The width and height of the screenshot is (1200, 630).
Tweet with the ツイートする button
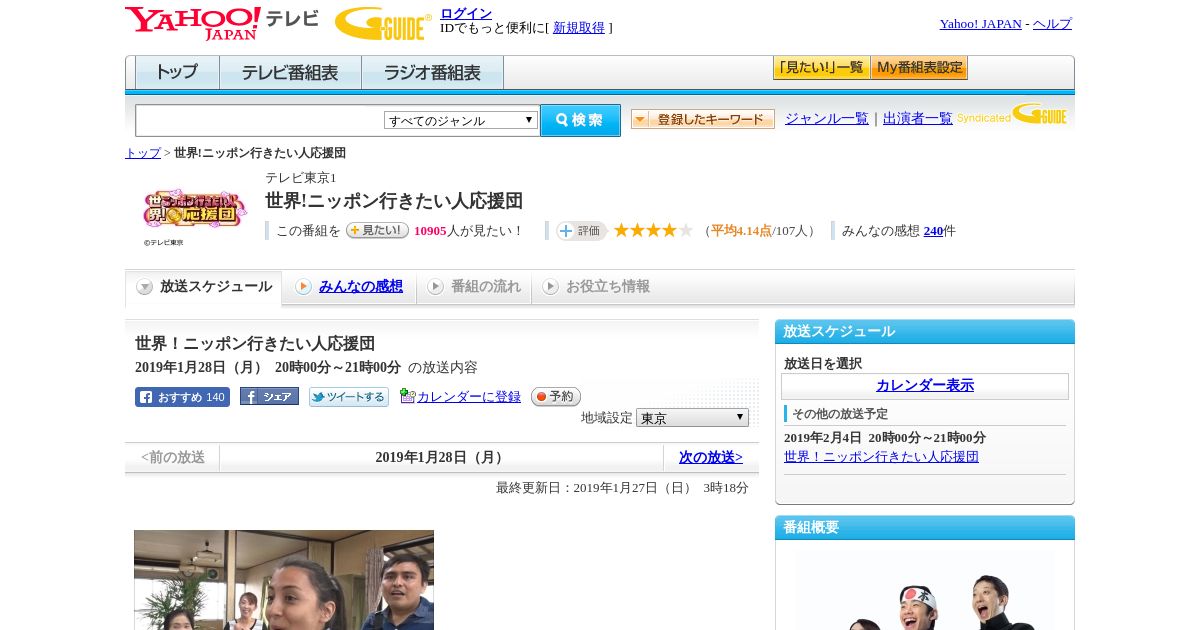coord(349,397)
